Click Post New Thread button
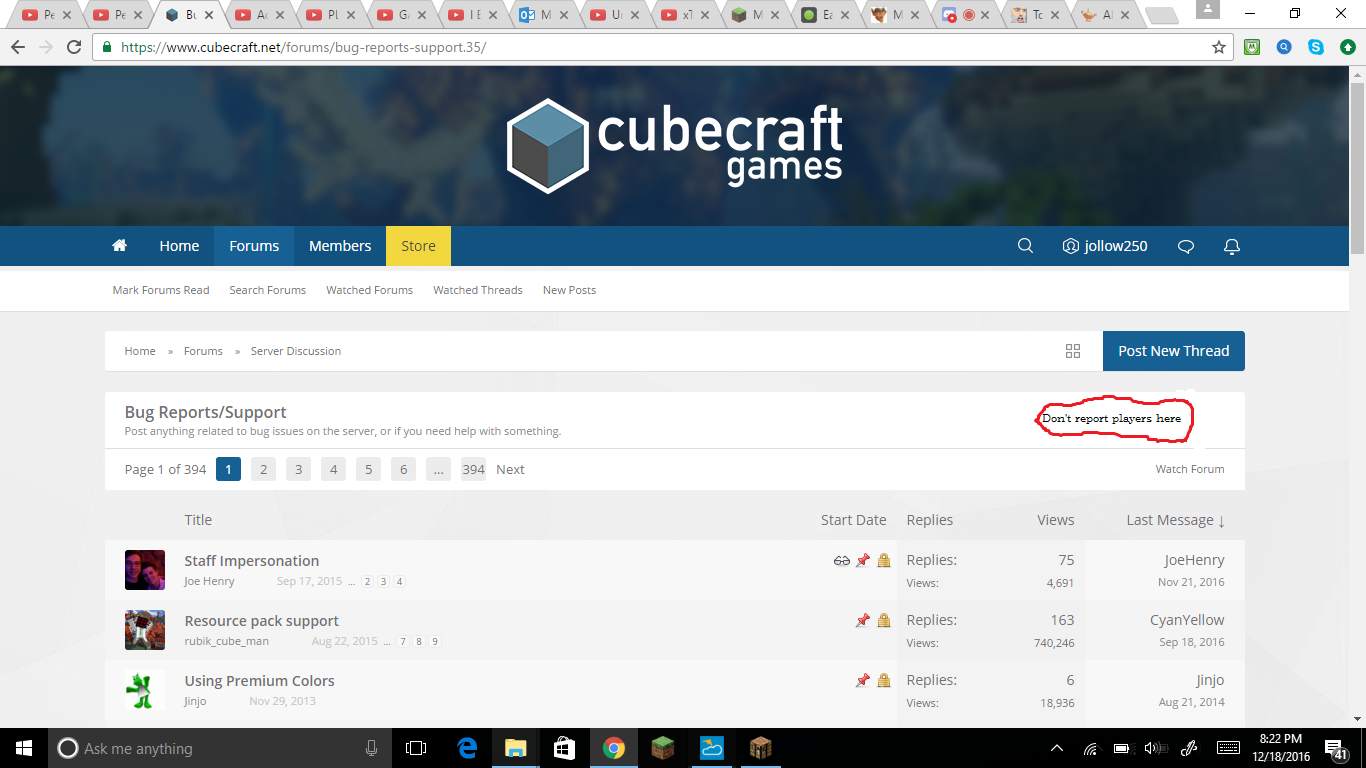The width and height of the screenshot is (1366, 768). point(1174,351)
